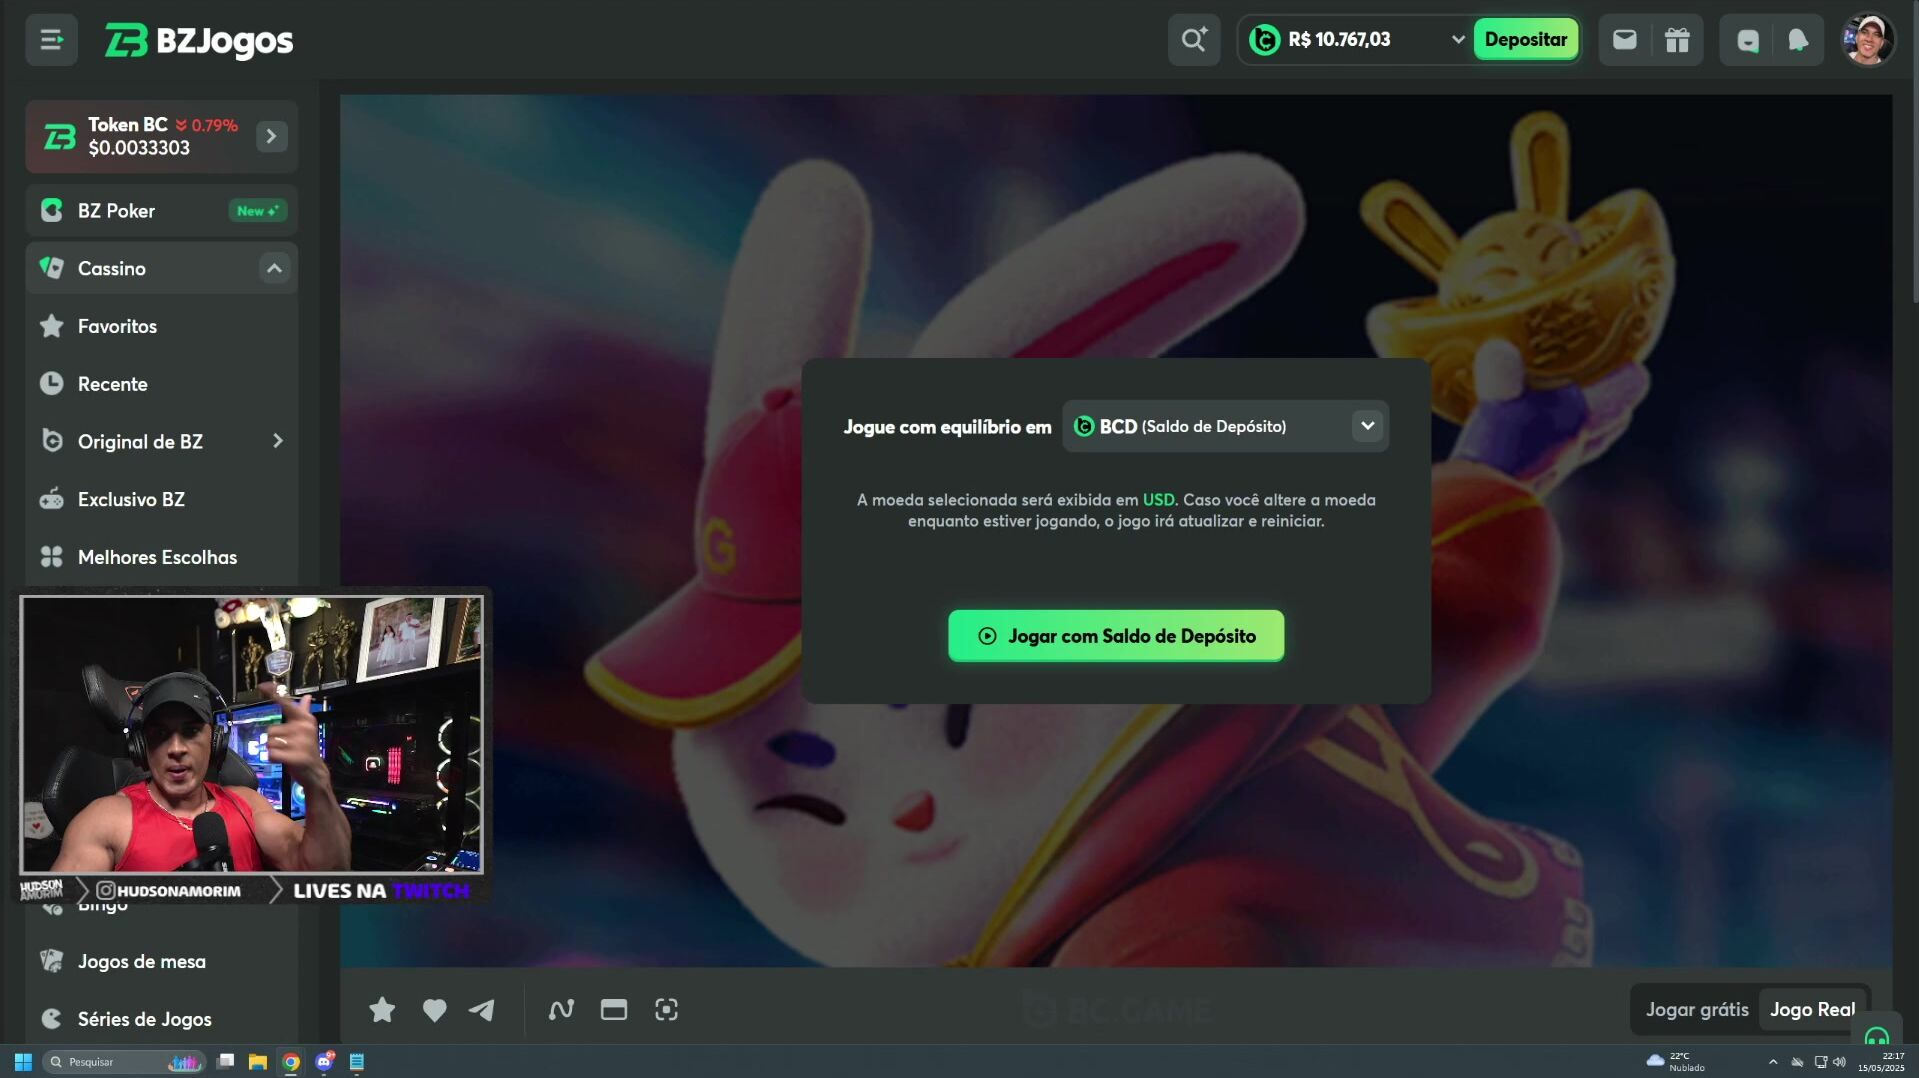This screenshot has height=1078, width=1919.
Task: Go to Recente in sidebar
Action: click(x=162, y=384)
